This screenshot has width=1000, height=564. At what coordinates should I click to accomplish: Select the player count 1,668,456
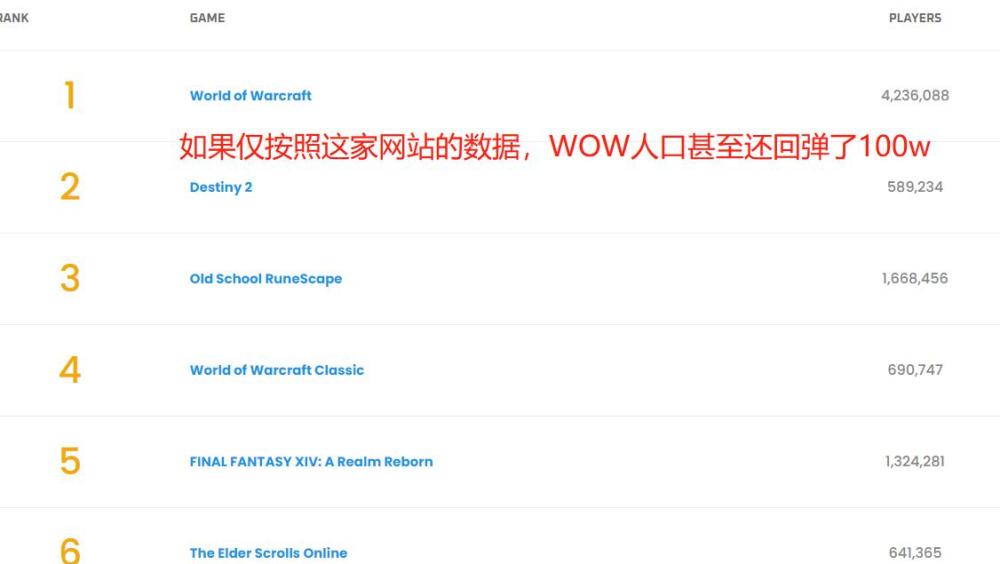915,278
